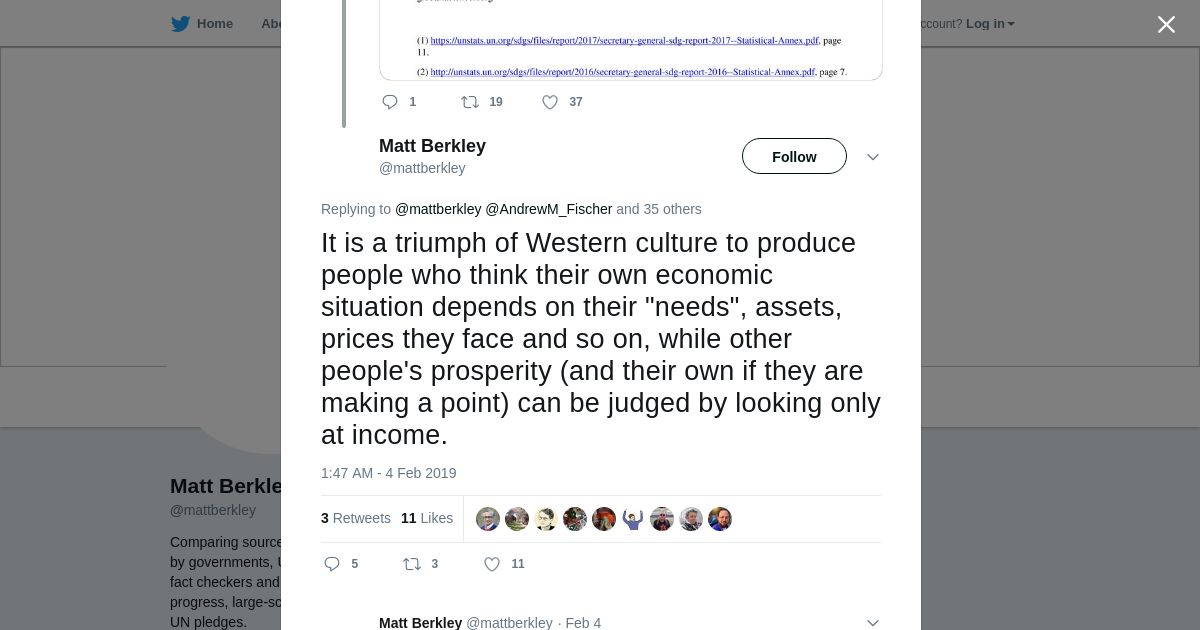Click the last liker avatar thumbnail
This screenshot has height=630, width=1200.
(720, 519)
